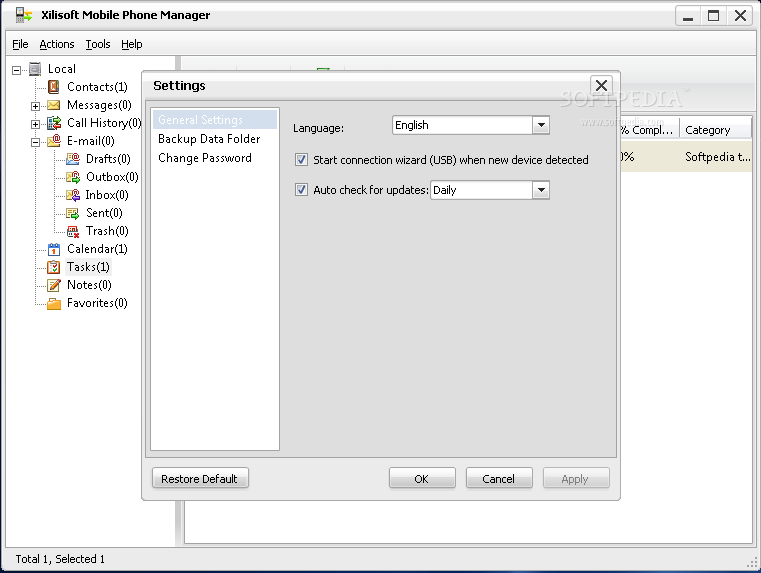Open the update frequency Daily dropdown
Screen dimensions: 761x573
[x=490, y=190]
